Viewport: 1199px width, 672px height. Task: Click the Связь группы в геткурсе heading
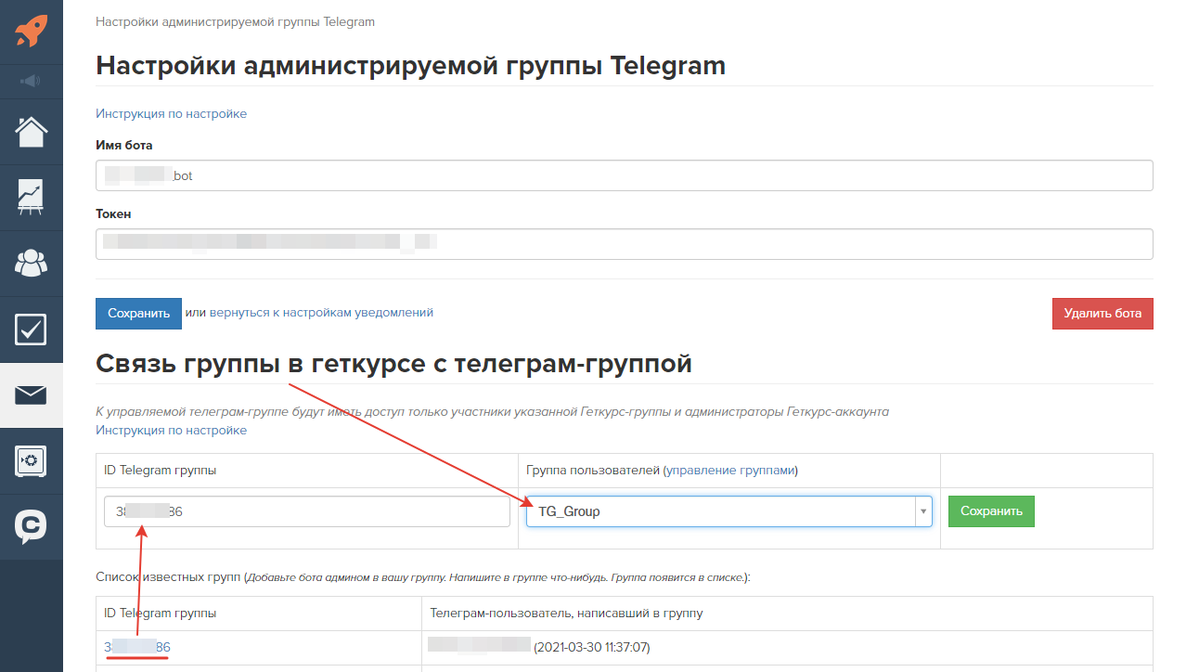coord(394,363)
